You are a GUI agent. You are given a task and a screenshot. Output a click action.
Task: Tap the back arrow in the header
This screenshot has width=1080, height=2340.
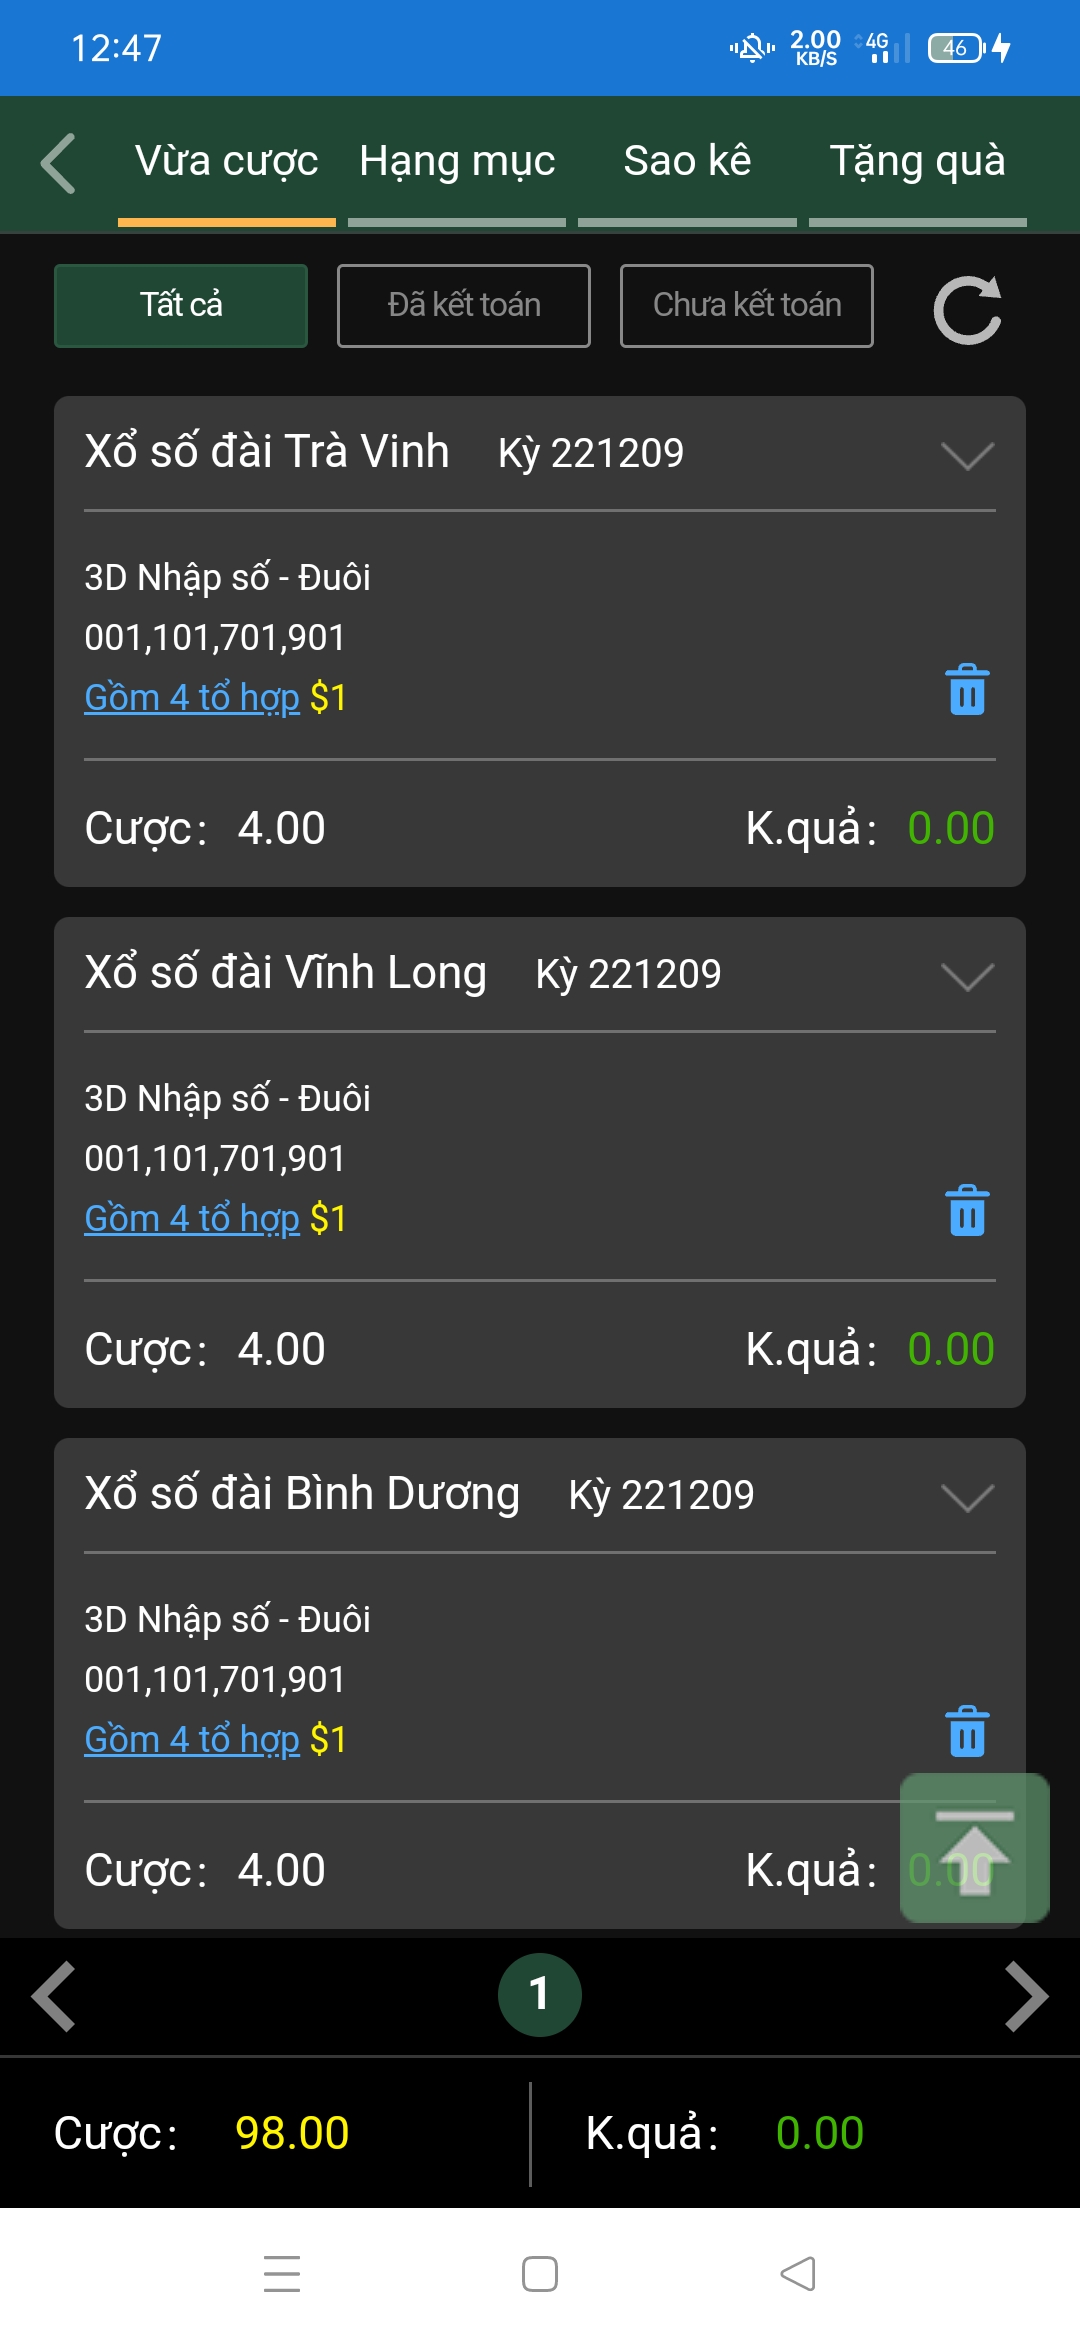(x=58, y=163)
